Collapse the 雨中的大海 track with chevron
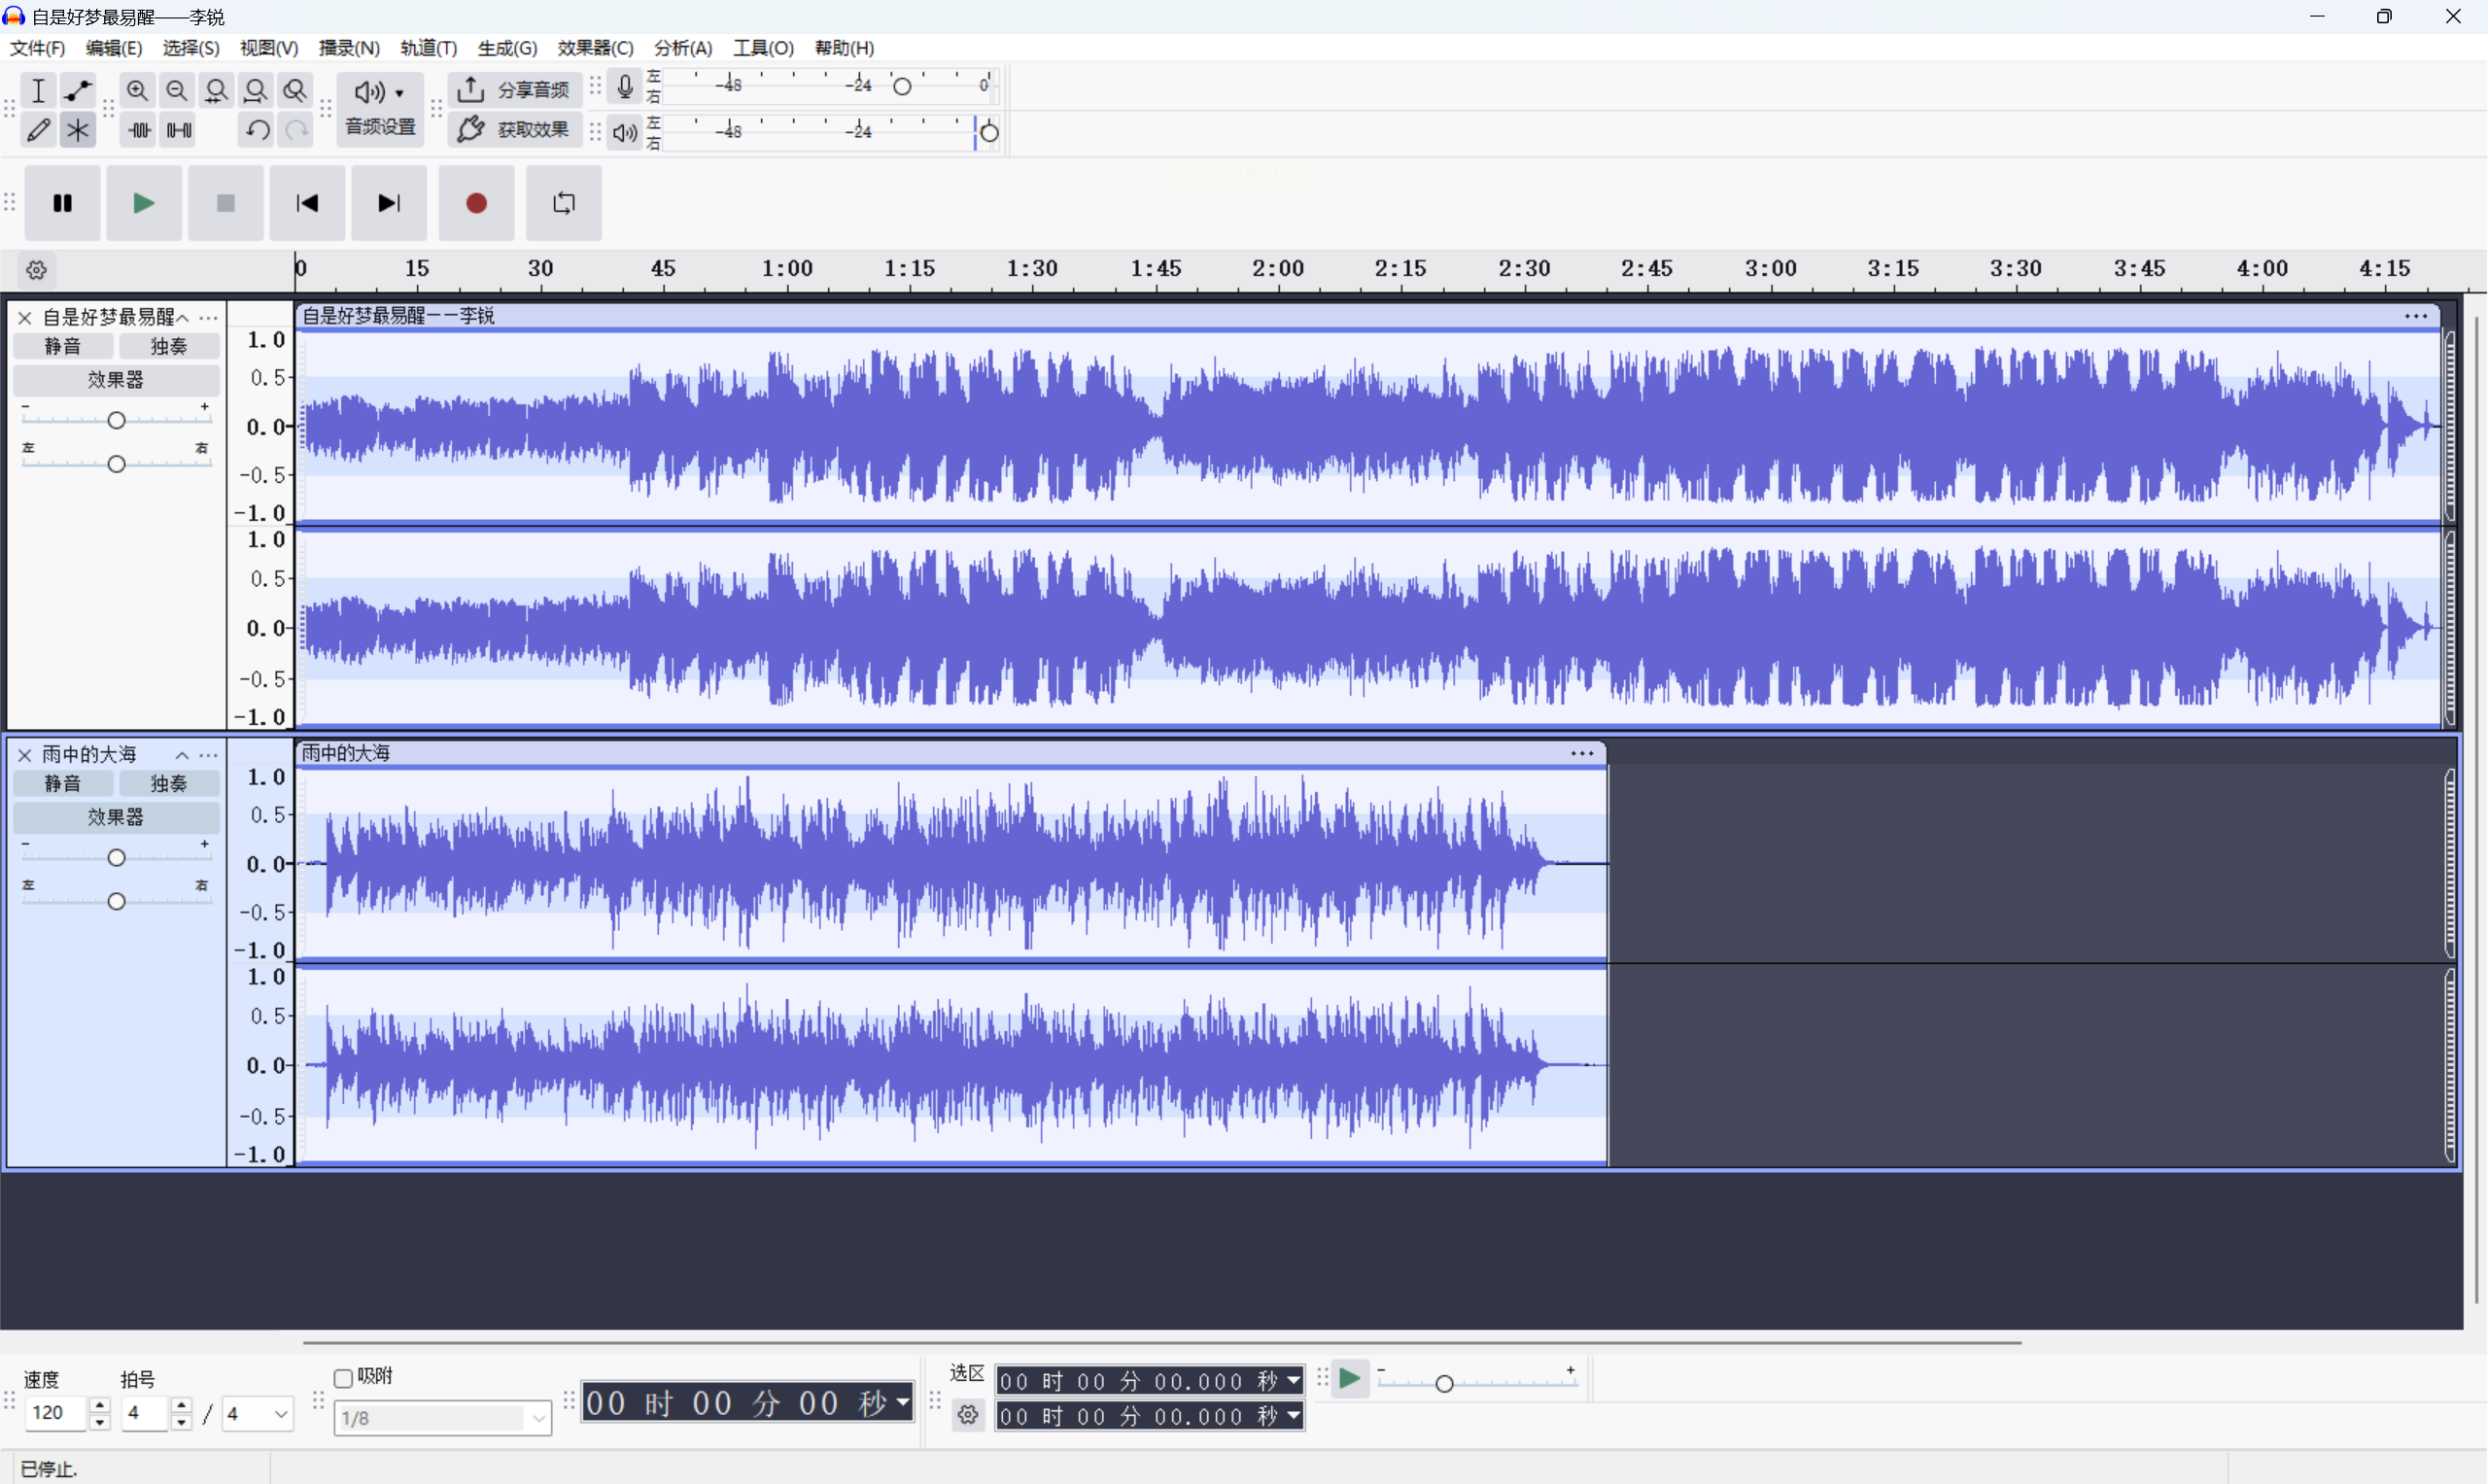The width and height of the screenshot is (2488, 1484). (182, 755)
